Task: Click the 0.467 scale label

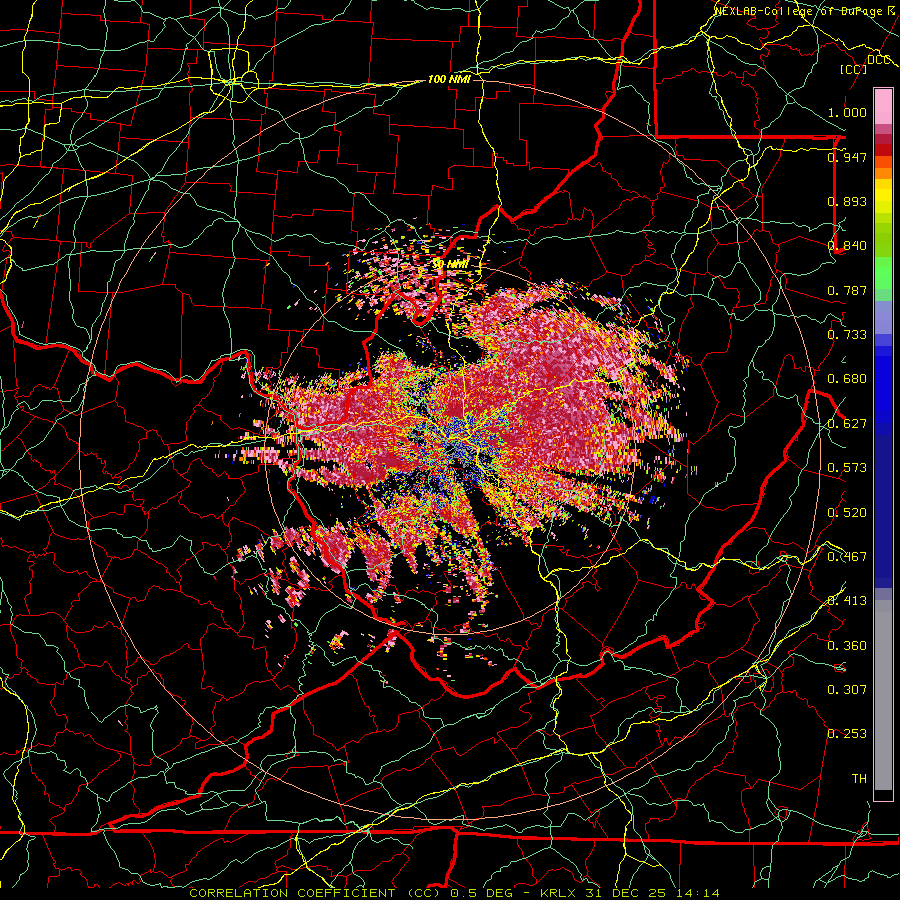Action: tap(847, 557)
